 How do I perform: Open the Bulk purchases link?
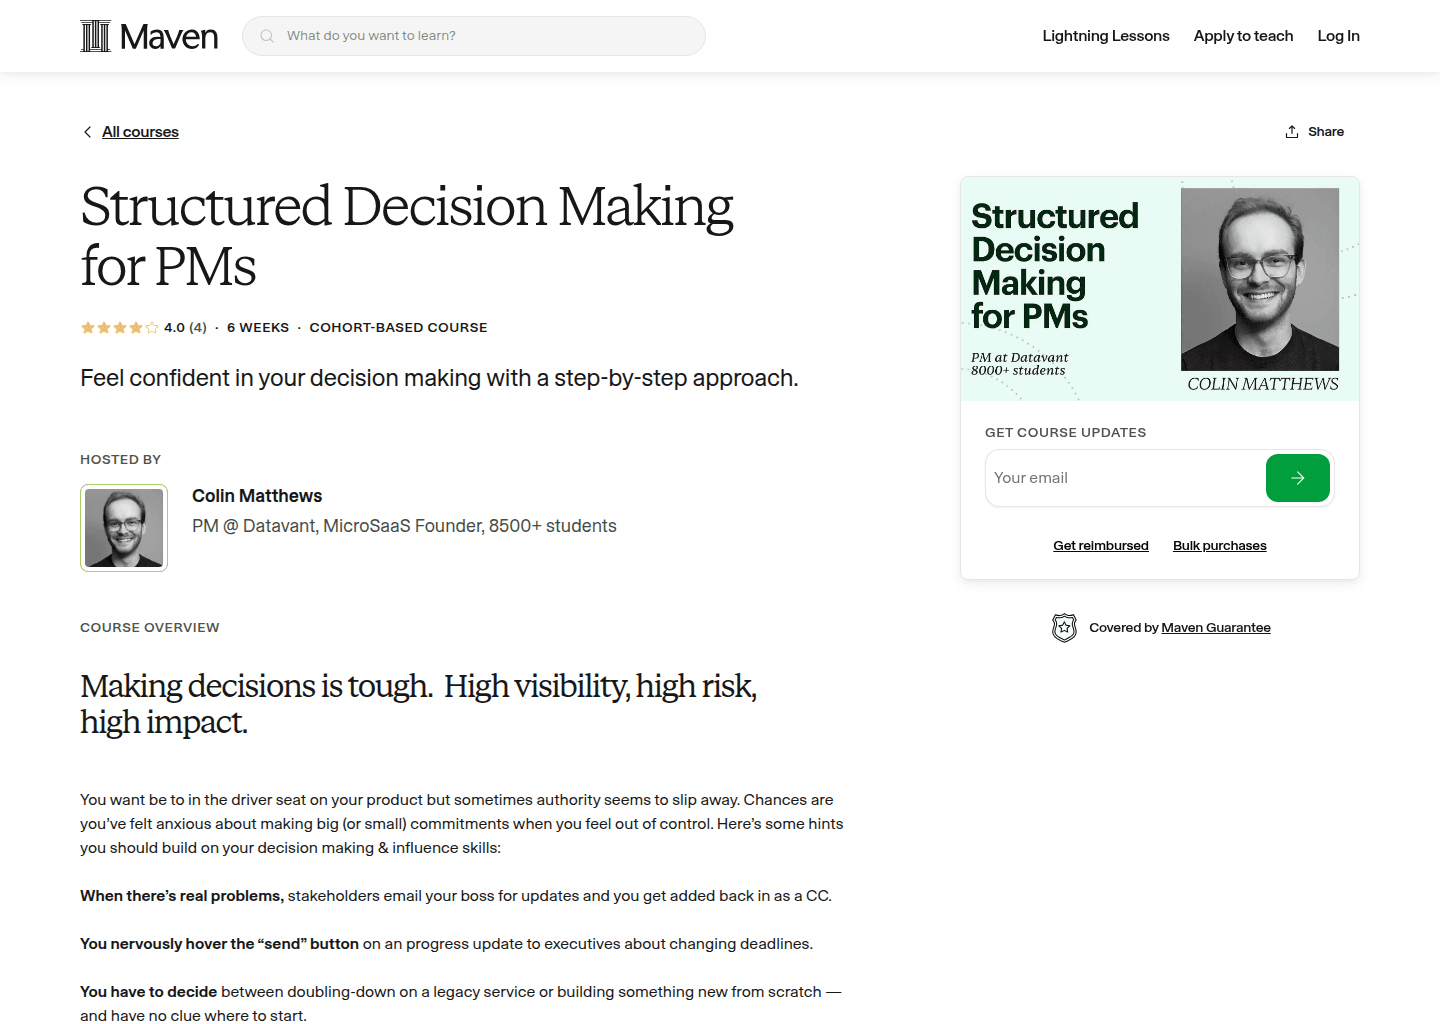pos(1219,545)
